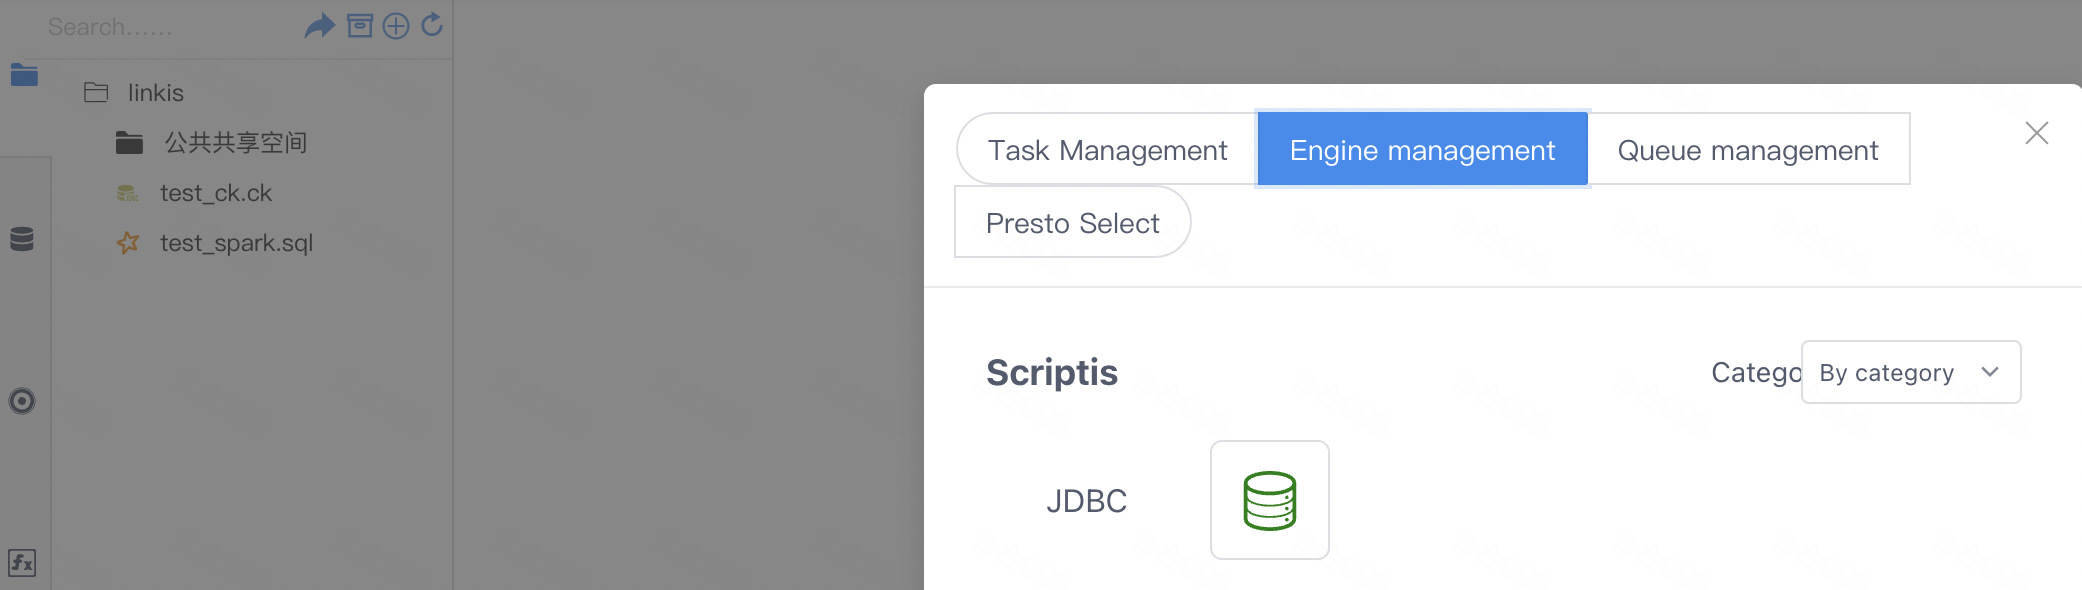This screenshot has height=590, width=2082.
Task: Open the Queue management tab
Action: click(1747, 150)
